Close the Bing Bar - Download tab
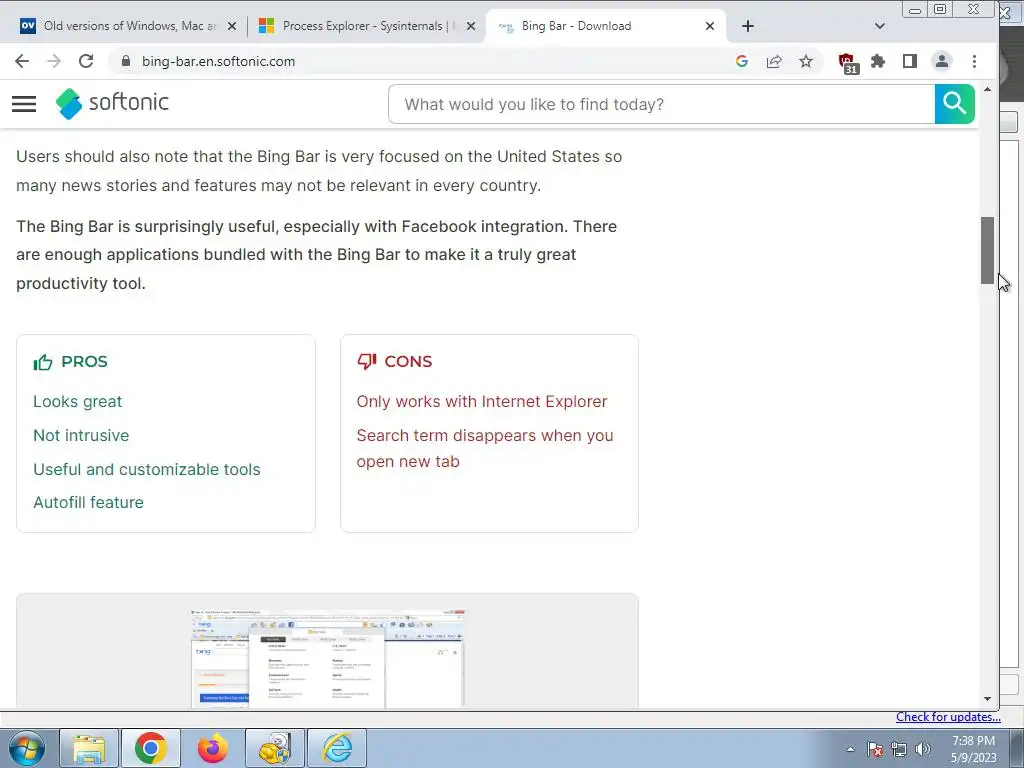This screenshot has width=1024, height=768. click(710, 26)
